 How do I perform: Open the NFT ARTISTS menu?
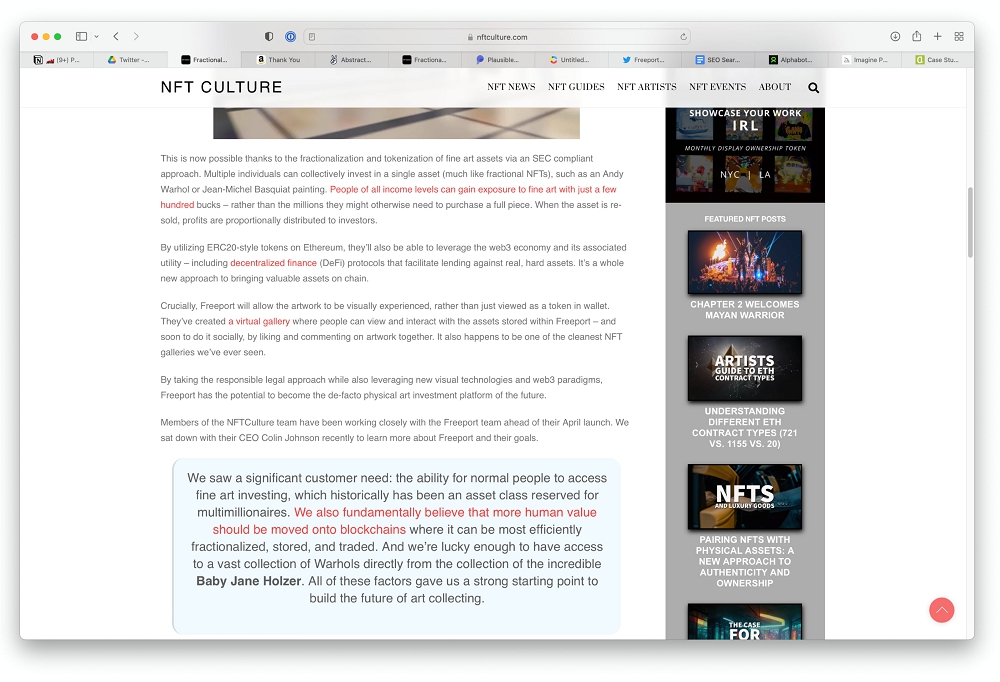click(646, 87)
